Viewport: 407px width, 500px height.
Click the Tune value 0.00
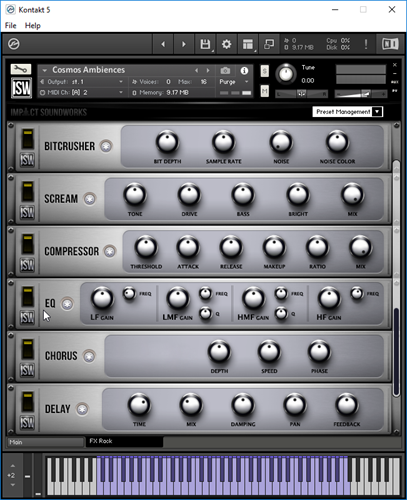click(x=308, y=81)
